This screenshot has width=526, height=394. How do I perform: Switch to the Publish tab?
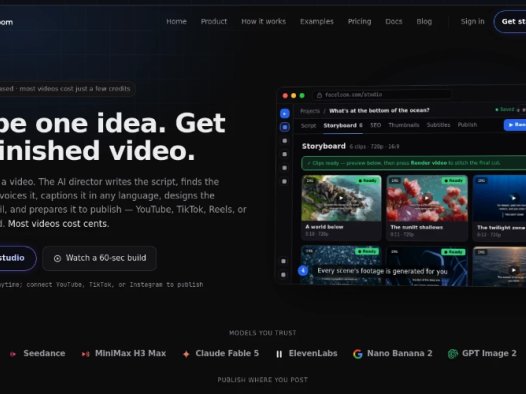[x=467, y=125]
